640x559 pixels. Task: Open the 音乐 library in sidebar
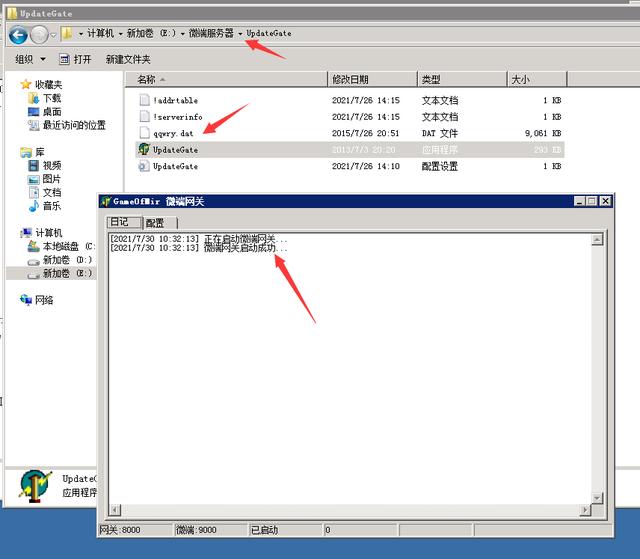[50, 205]
